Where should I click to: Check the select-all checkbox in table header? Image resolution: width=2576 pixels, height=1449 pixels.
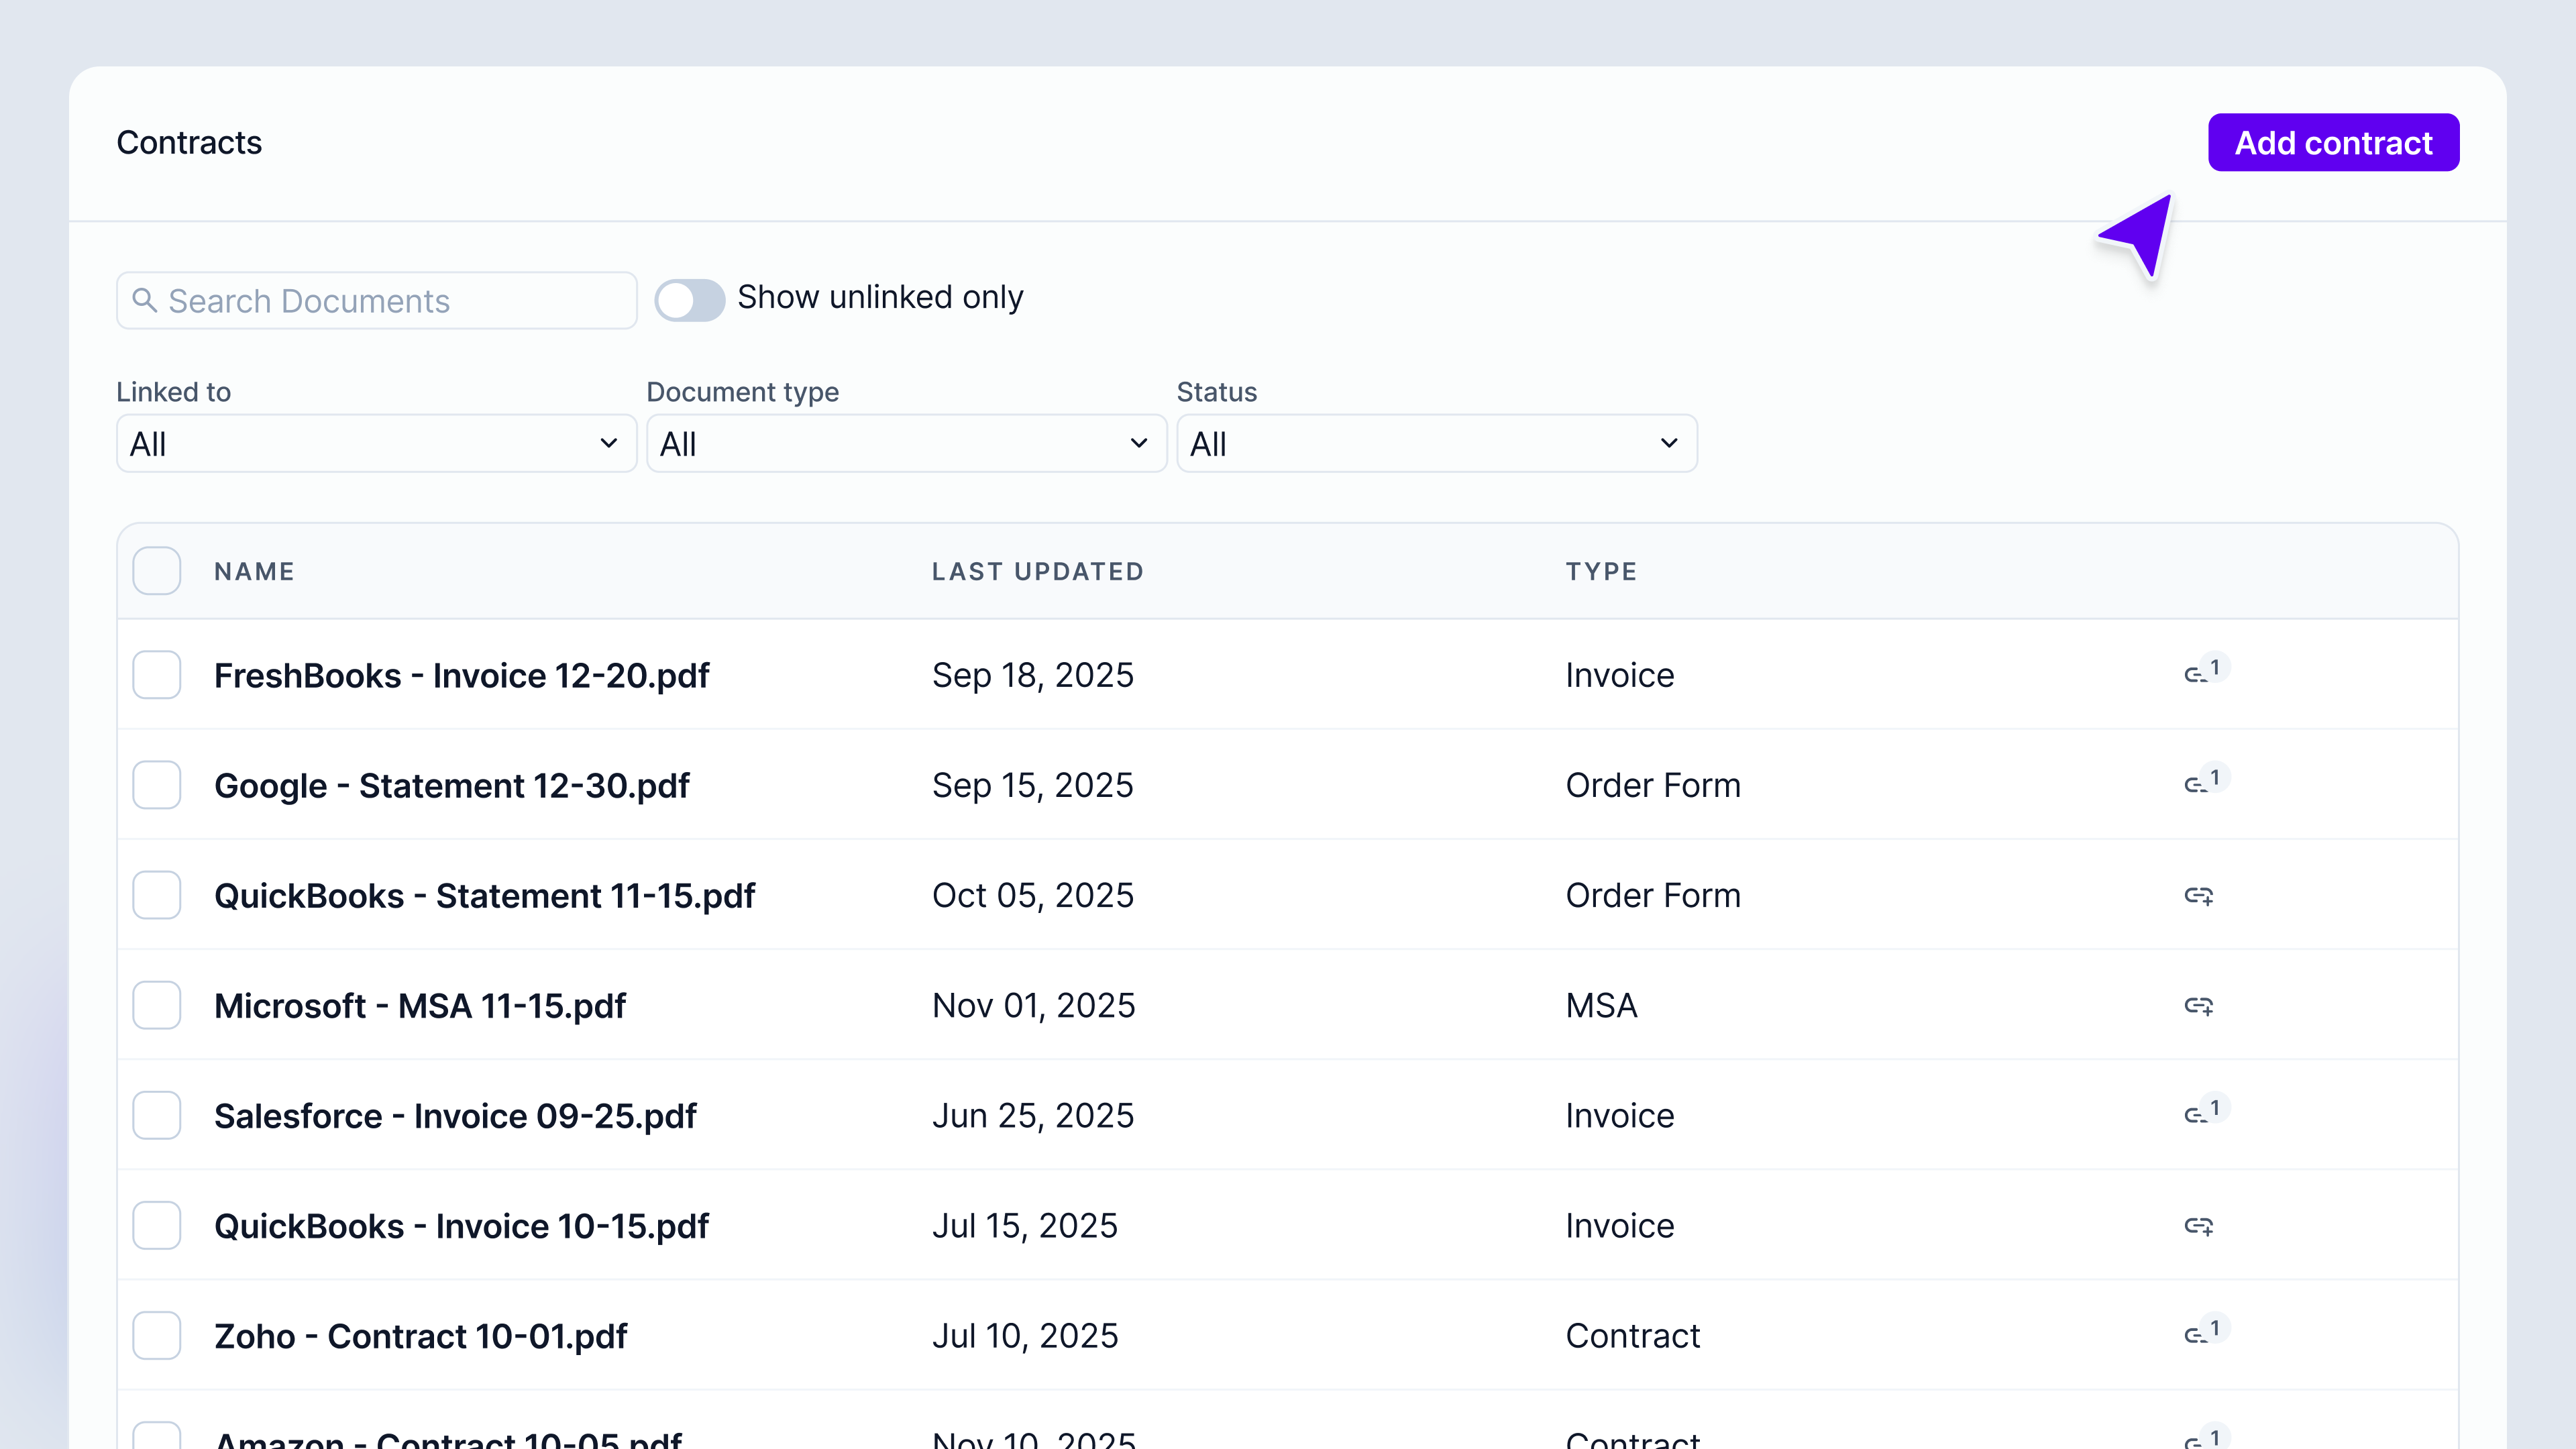pyautogui.click(x=157, y=571)
